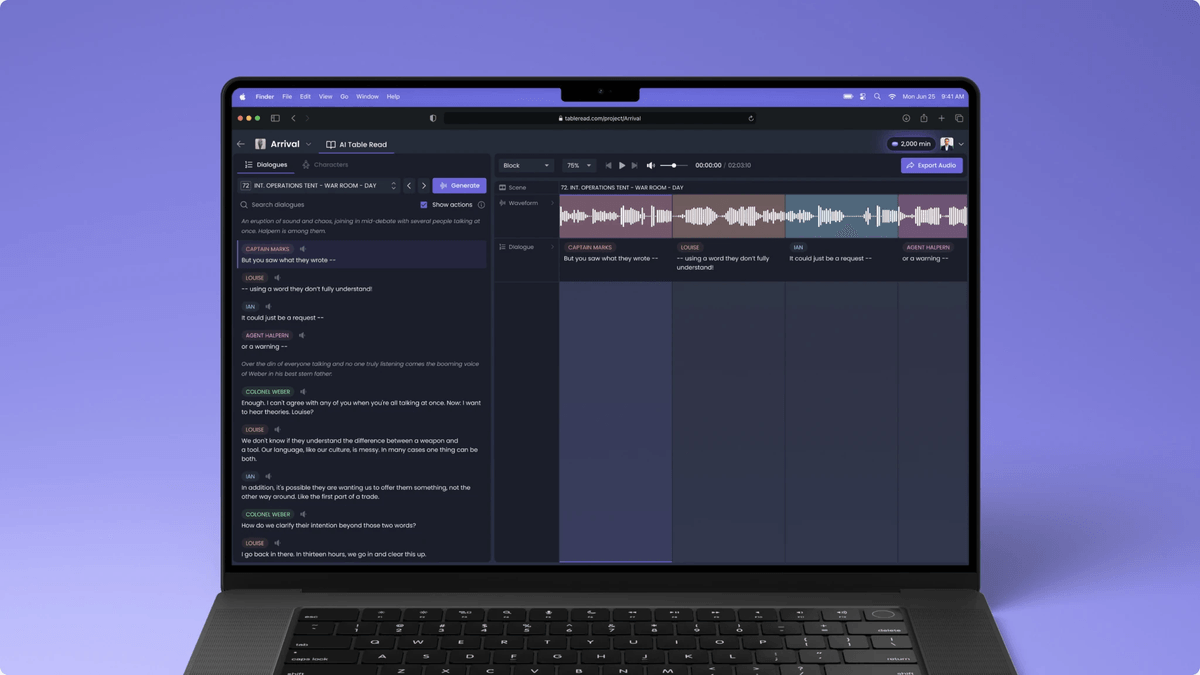Click AGENT HALPERN tag in timeline
Image resolution: width=1200 pixels, height=675 pixels.
coord(928,247)
